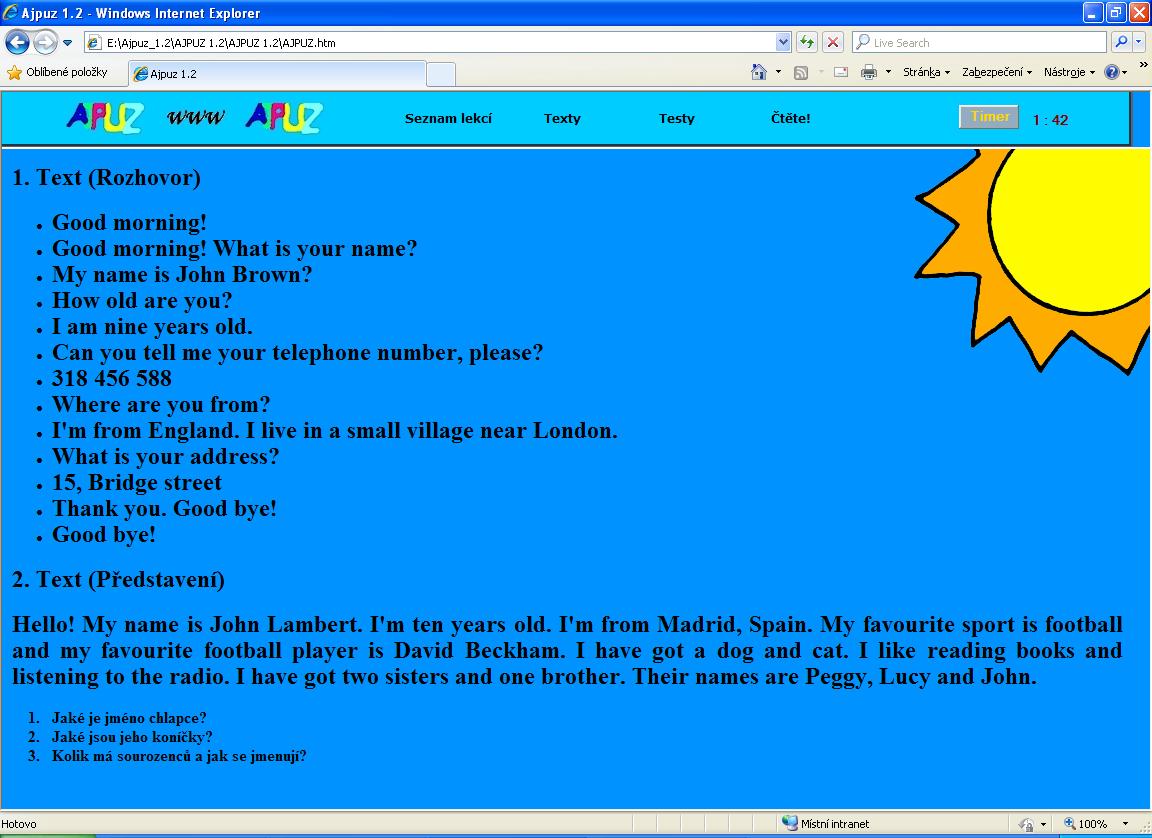The image size is (1152, 838).
Task: Click the first colorful AJPUZ logo
Action: 105,118
